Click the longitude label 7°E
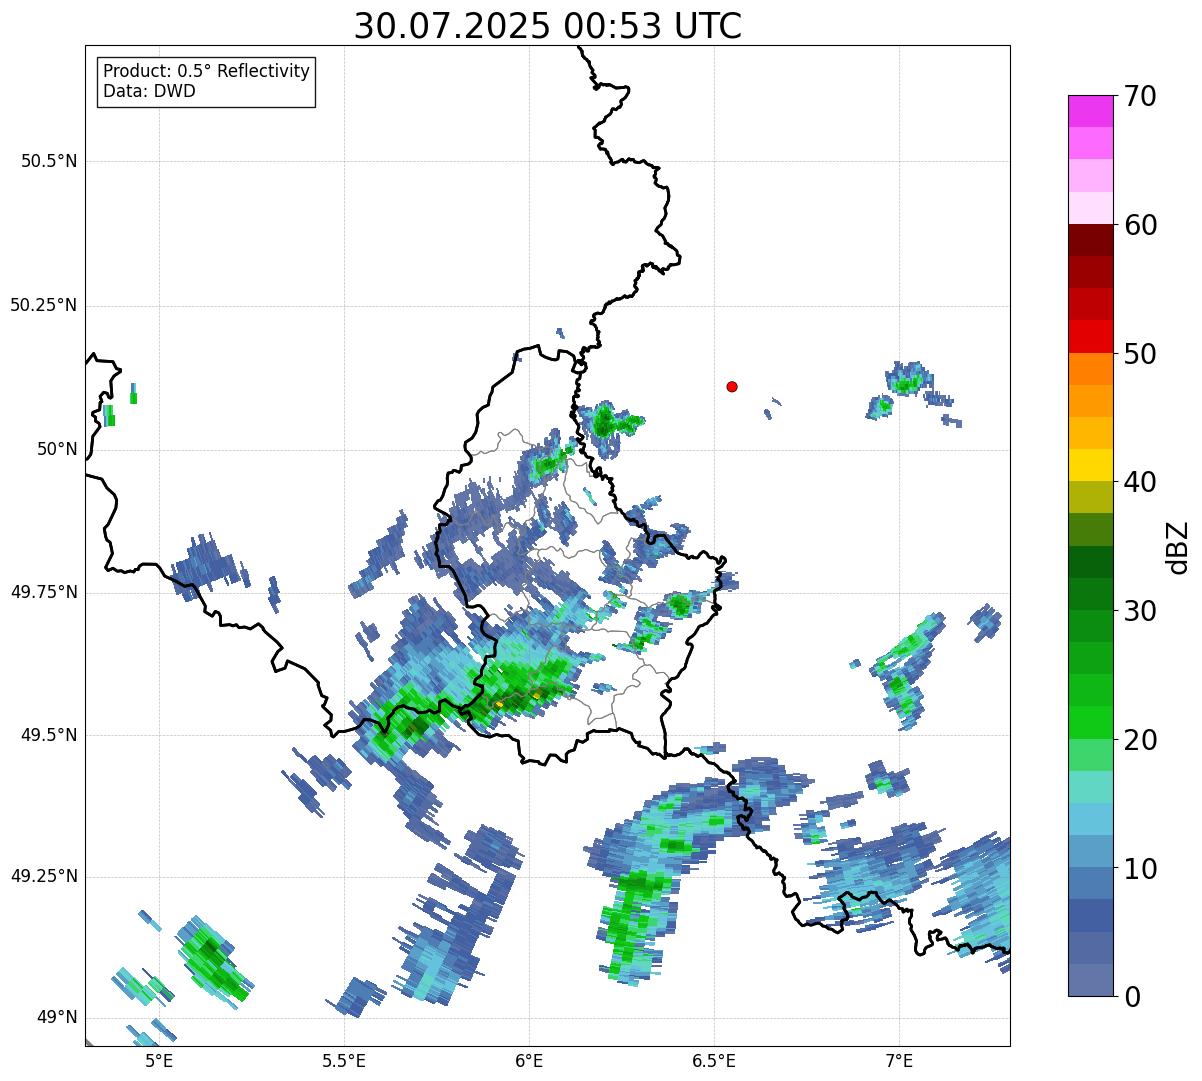The image size is (1202, 1081). click(x=900, y=1061)
